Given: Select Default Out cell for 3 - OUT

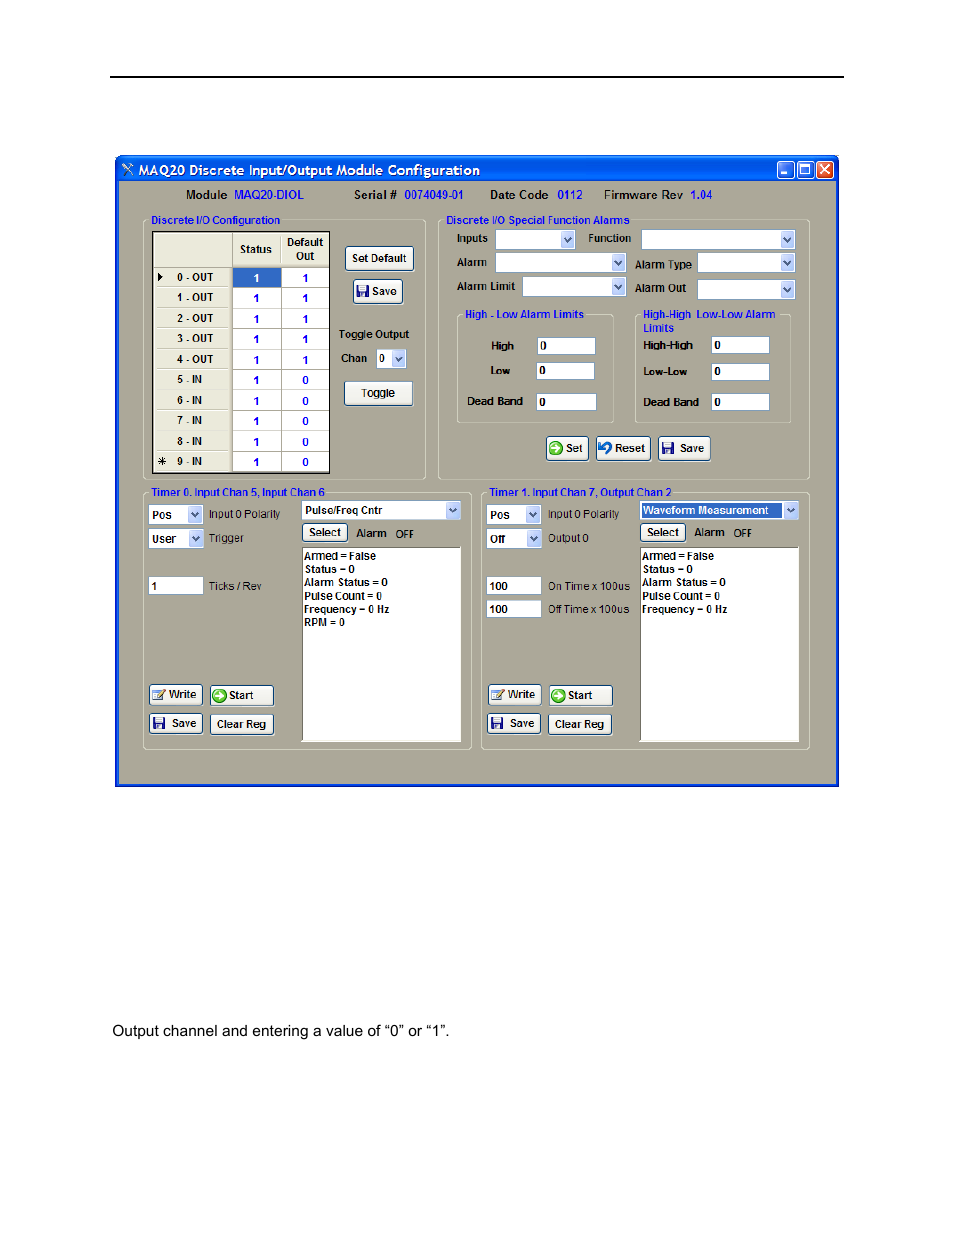Looking at the screenshot, I should [305, 339].
